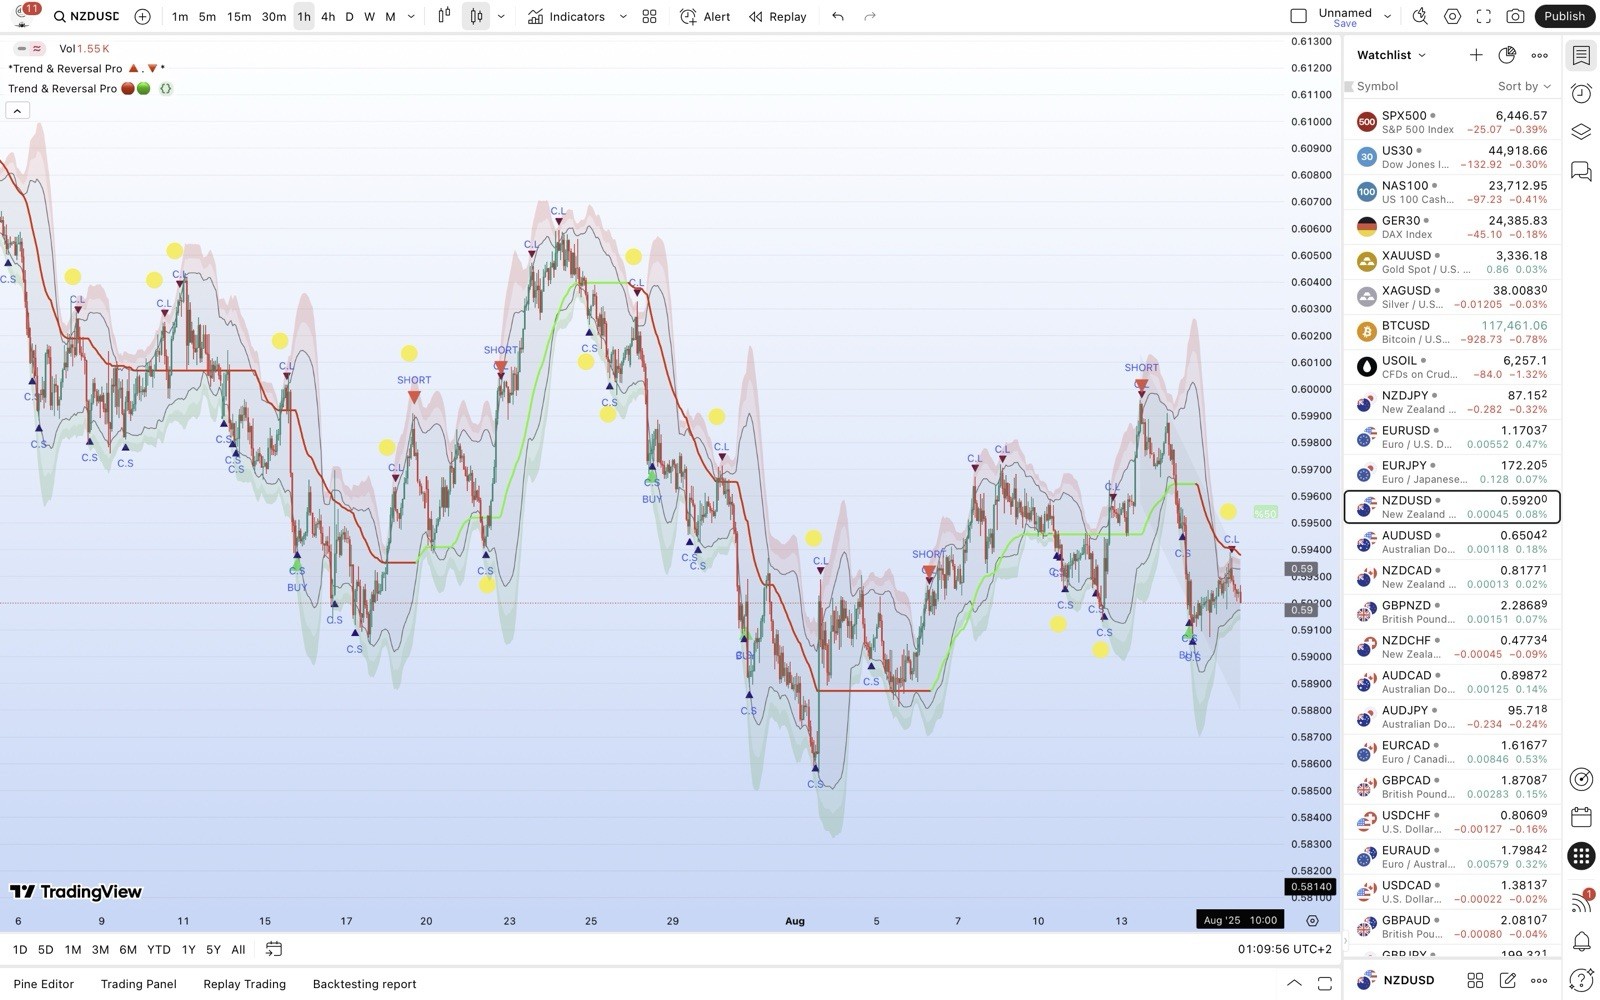The image size is (1600, 1000).
Task: Open Pine Editor tab
Action: [x=44, y=984]
